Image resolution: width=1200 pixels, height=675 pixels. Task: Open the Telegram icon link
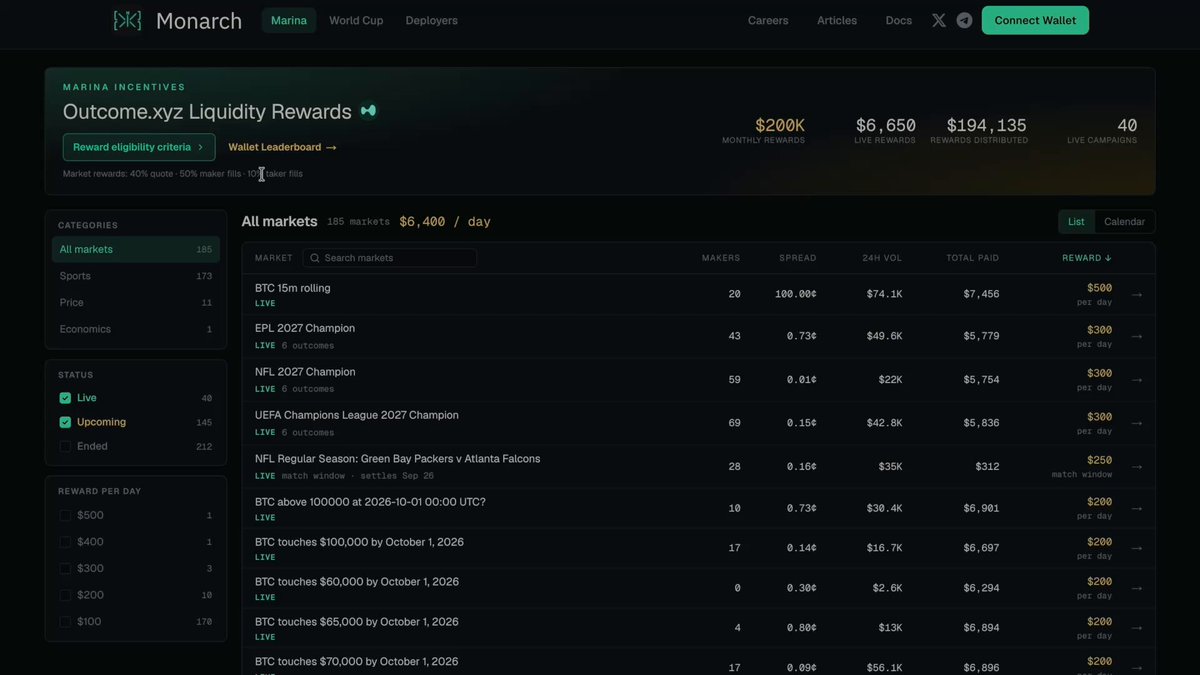[x=964, y=20]
